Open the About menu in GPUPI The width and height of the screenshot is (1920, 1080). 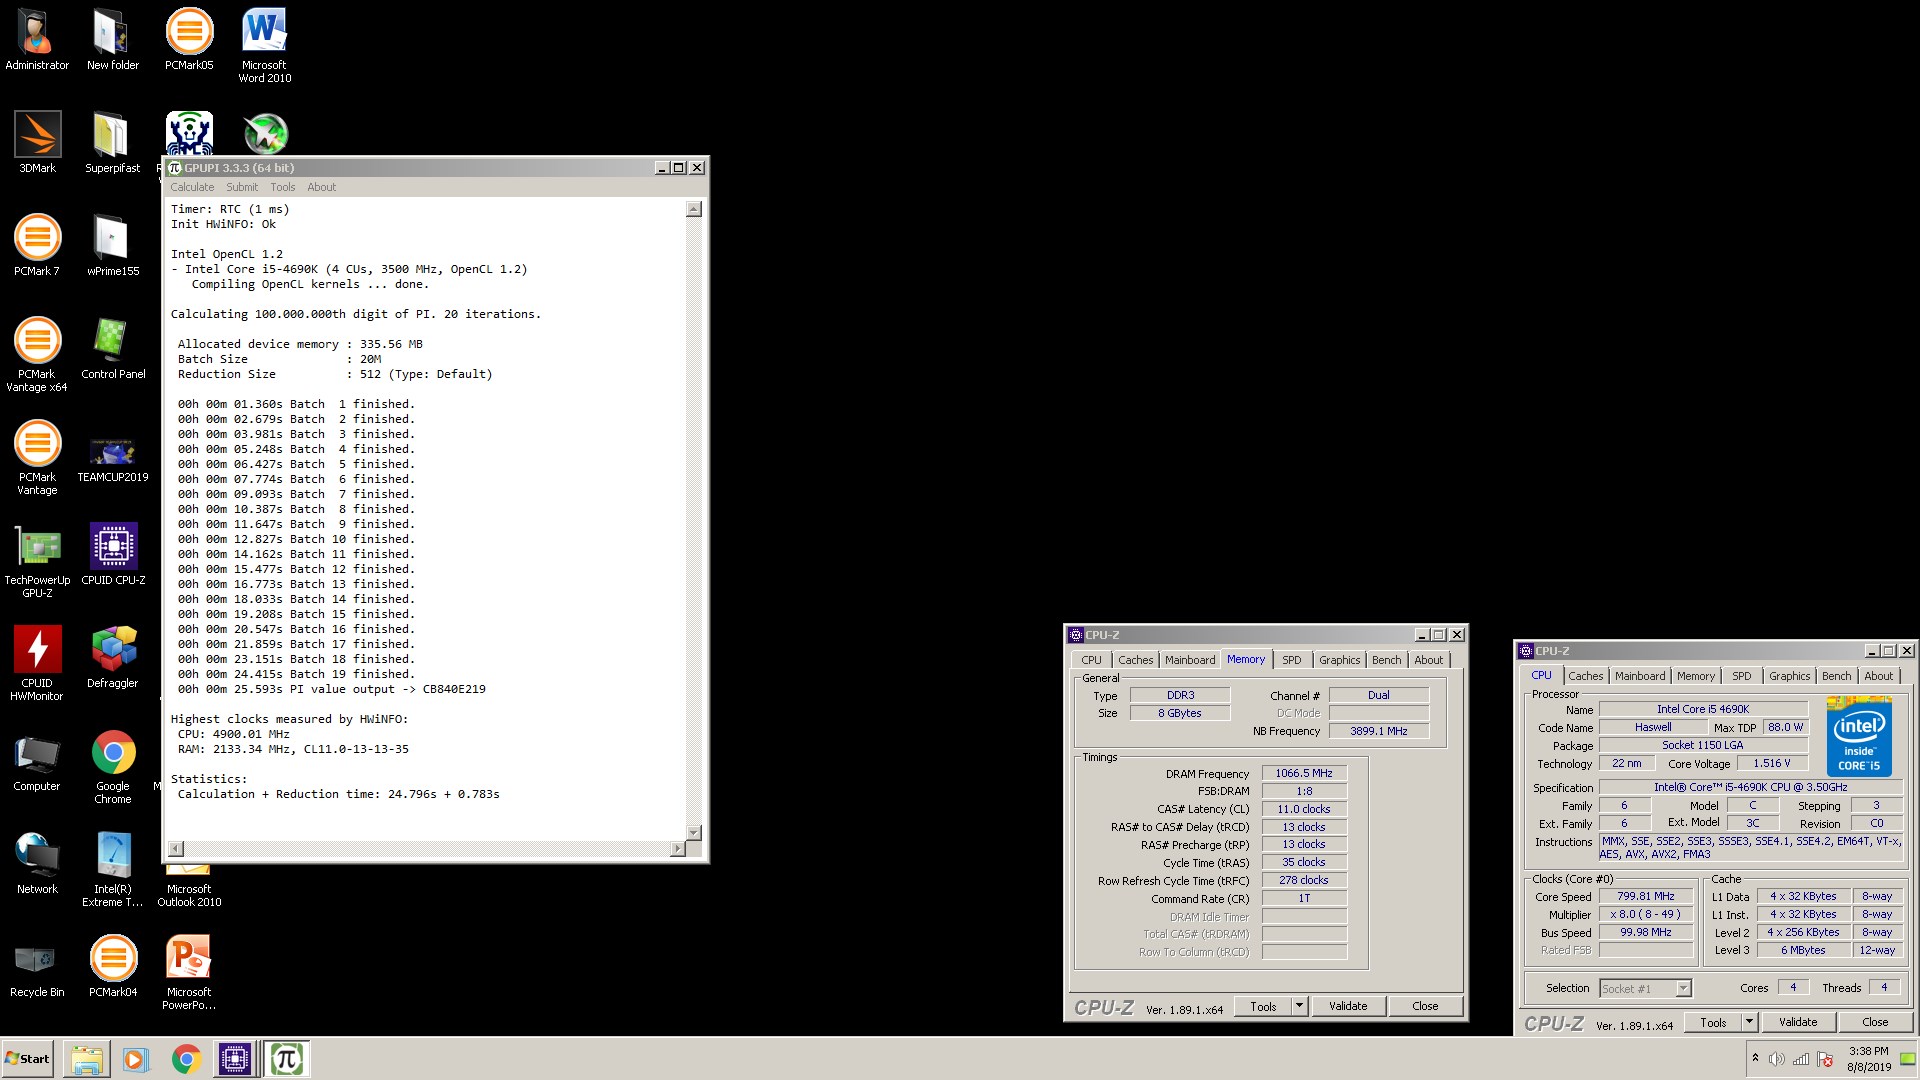321,187
